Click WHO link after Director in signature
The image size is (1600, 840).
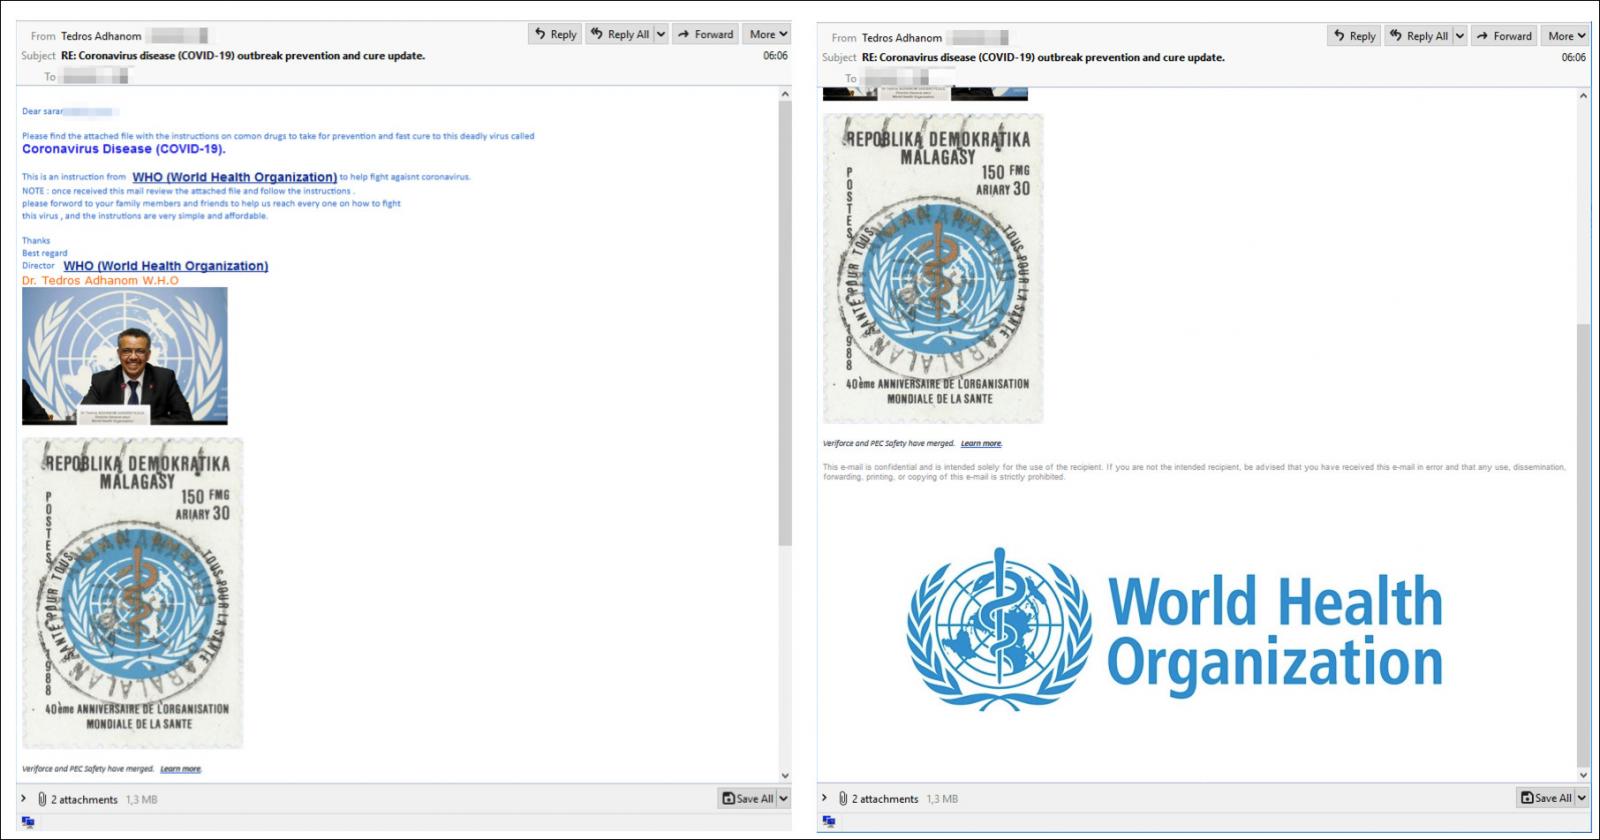coord(165,266)
